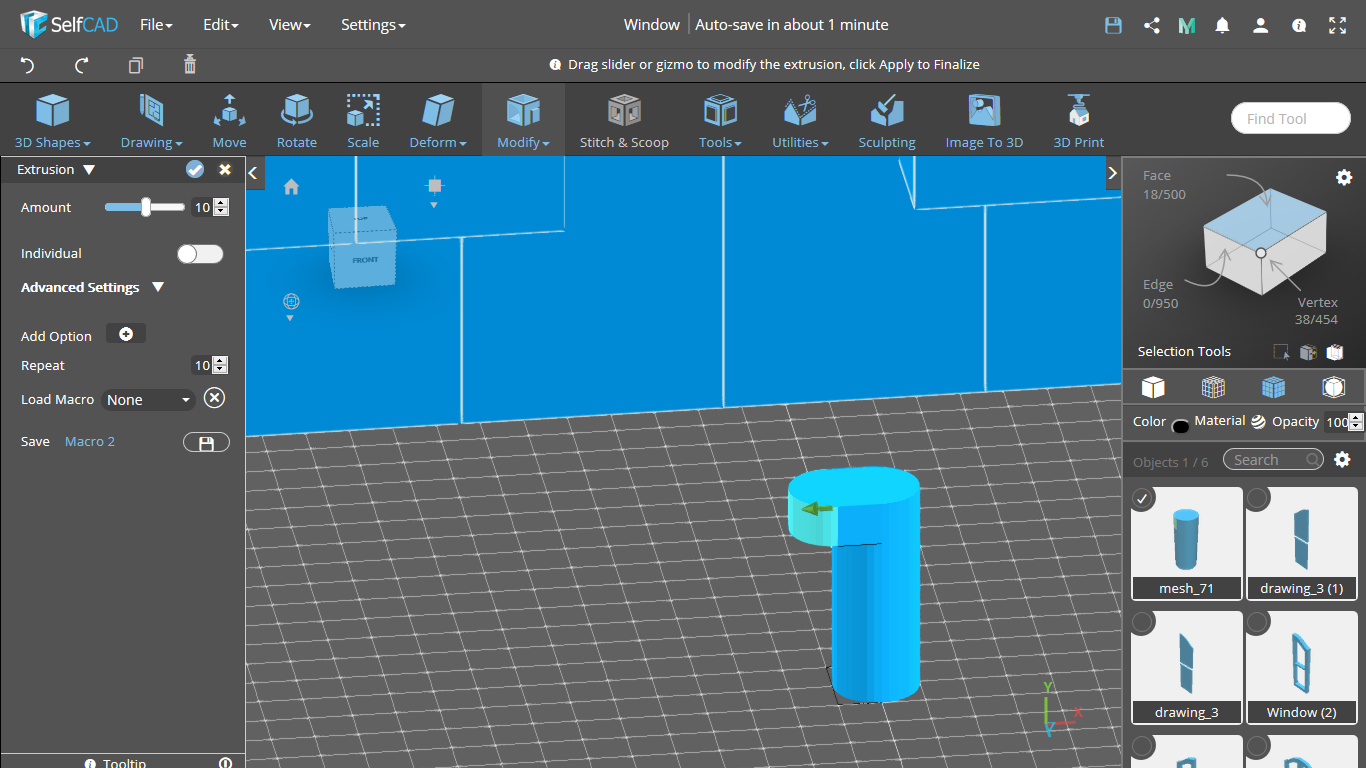Screen dimensions: 1366x768
Task: Select the Stitch & Scoop tool
Action: tap(624, 120)
